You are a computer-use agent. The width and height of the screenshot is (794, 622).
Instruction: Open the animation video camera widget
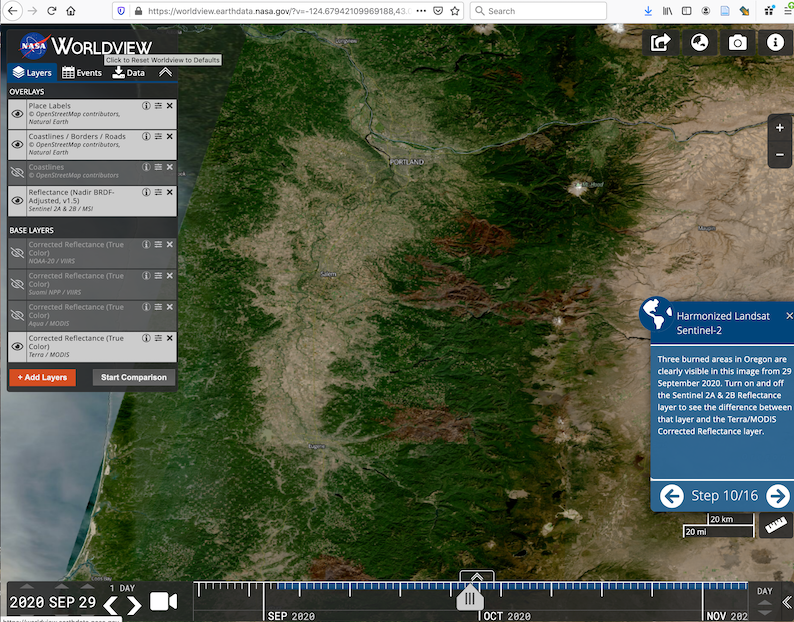(x=164, y=602)
